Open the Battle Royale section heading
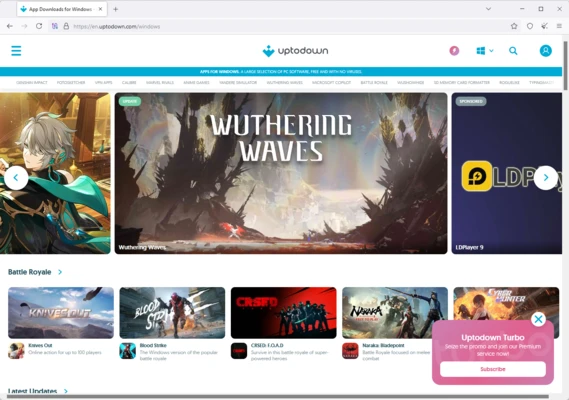This screenshot has height=400, width=569. (x=30, y=272)
